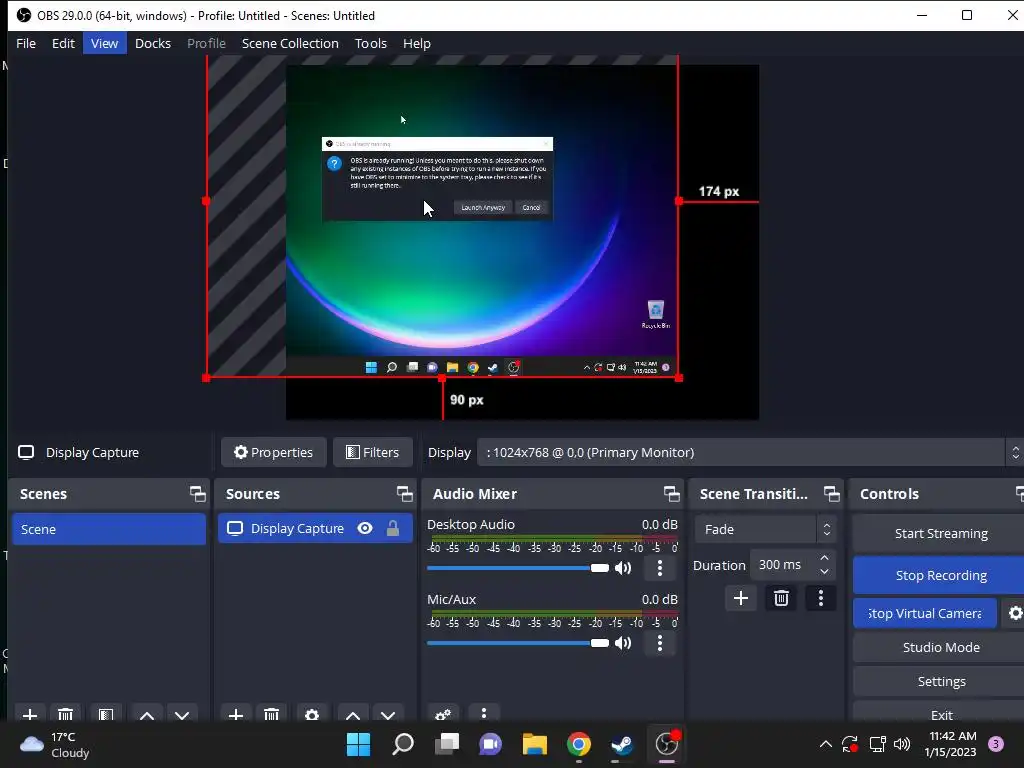Open source Filters button
This screenshot has width=1024, height=768.
pyautogui.click(x=373, y=452)
